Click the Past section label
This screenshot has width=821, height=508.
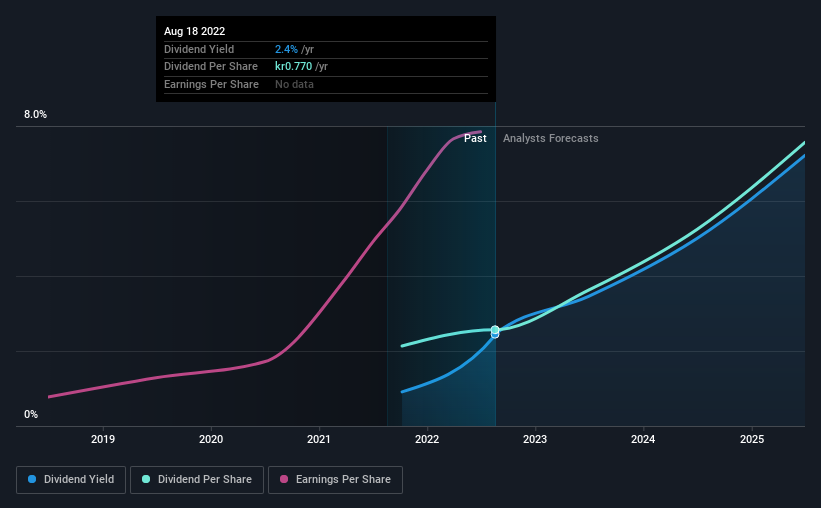(x=475, y=138)
